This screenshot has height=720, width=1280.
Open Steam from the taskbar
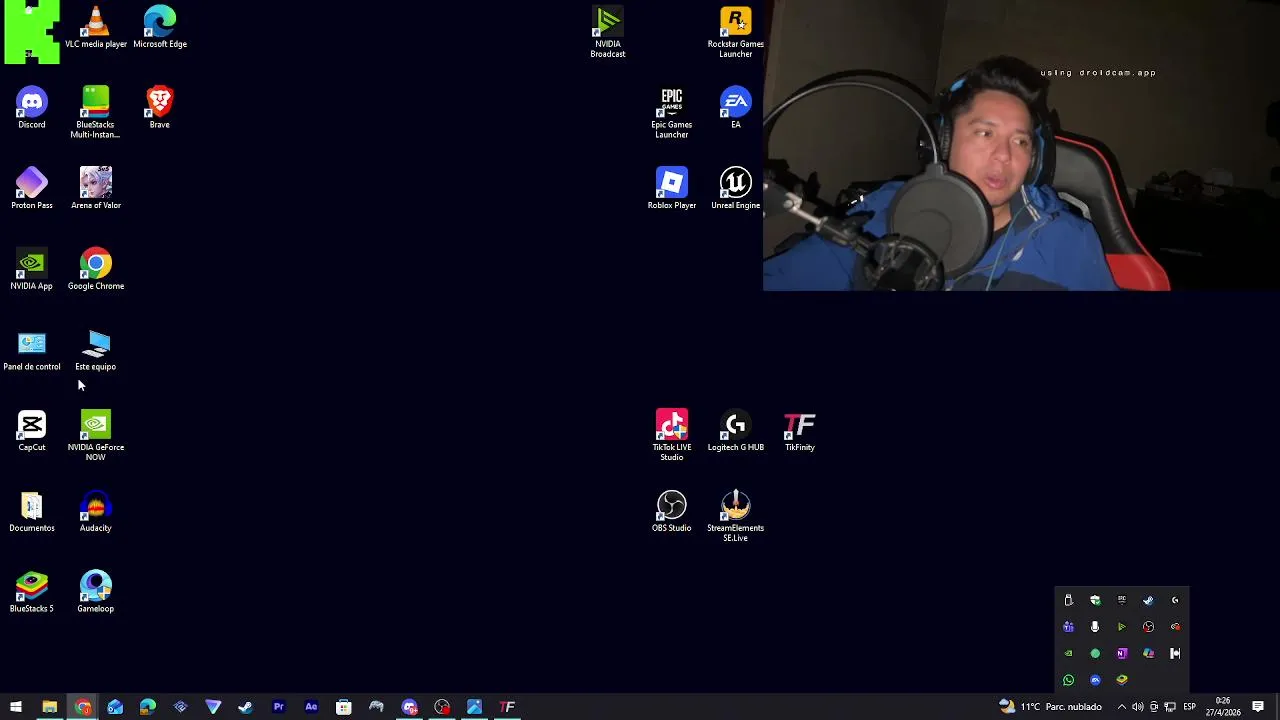click(245, 707)
